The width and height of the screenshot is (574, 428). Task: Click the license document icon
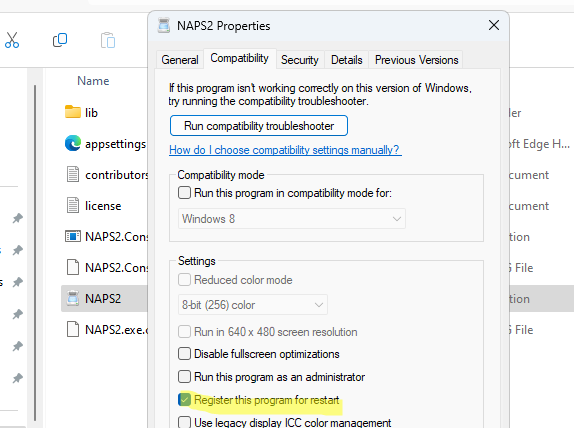point(73,205)
